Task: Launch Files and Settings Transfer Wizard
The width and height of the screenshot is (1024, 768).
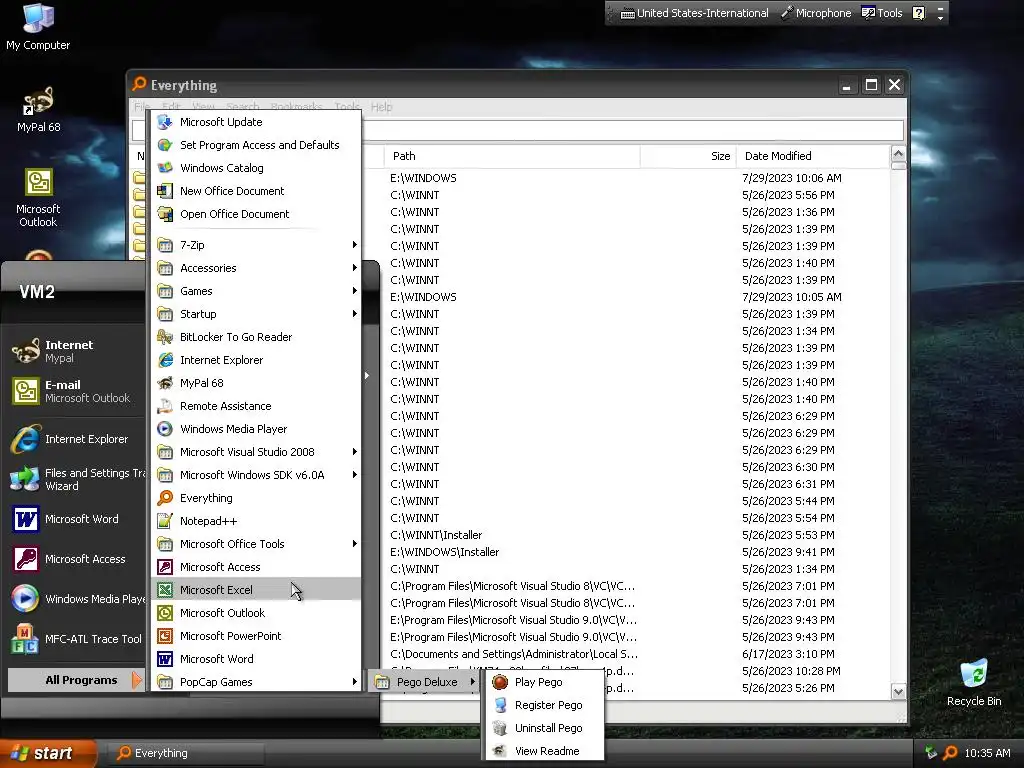Action: (x=75, y=479)
